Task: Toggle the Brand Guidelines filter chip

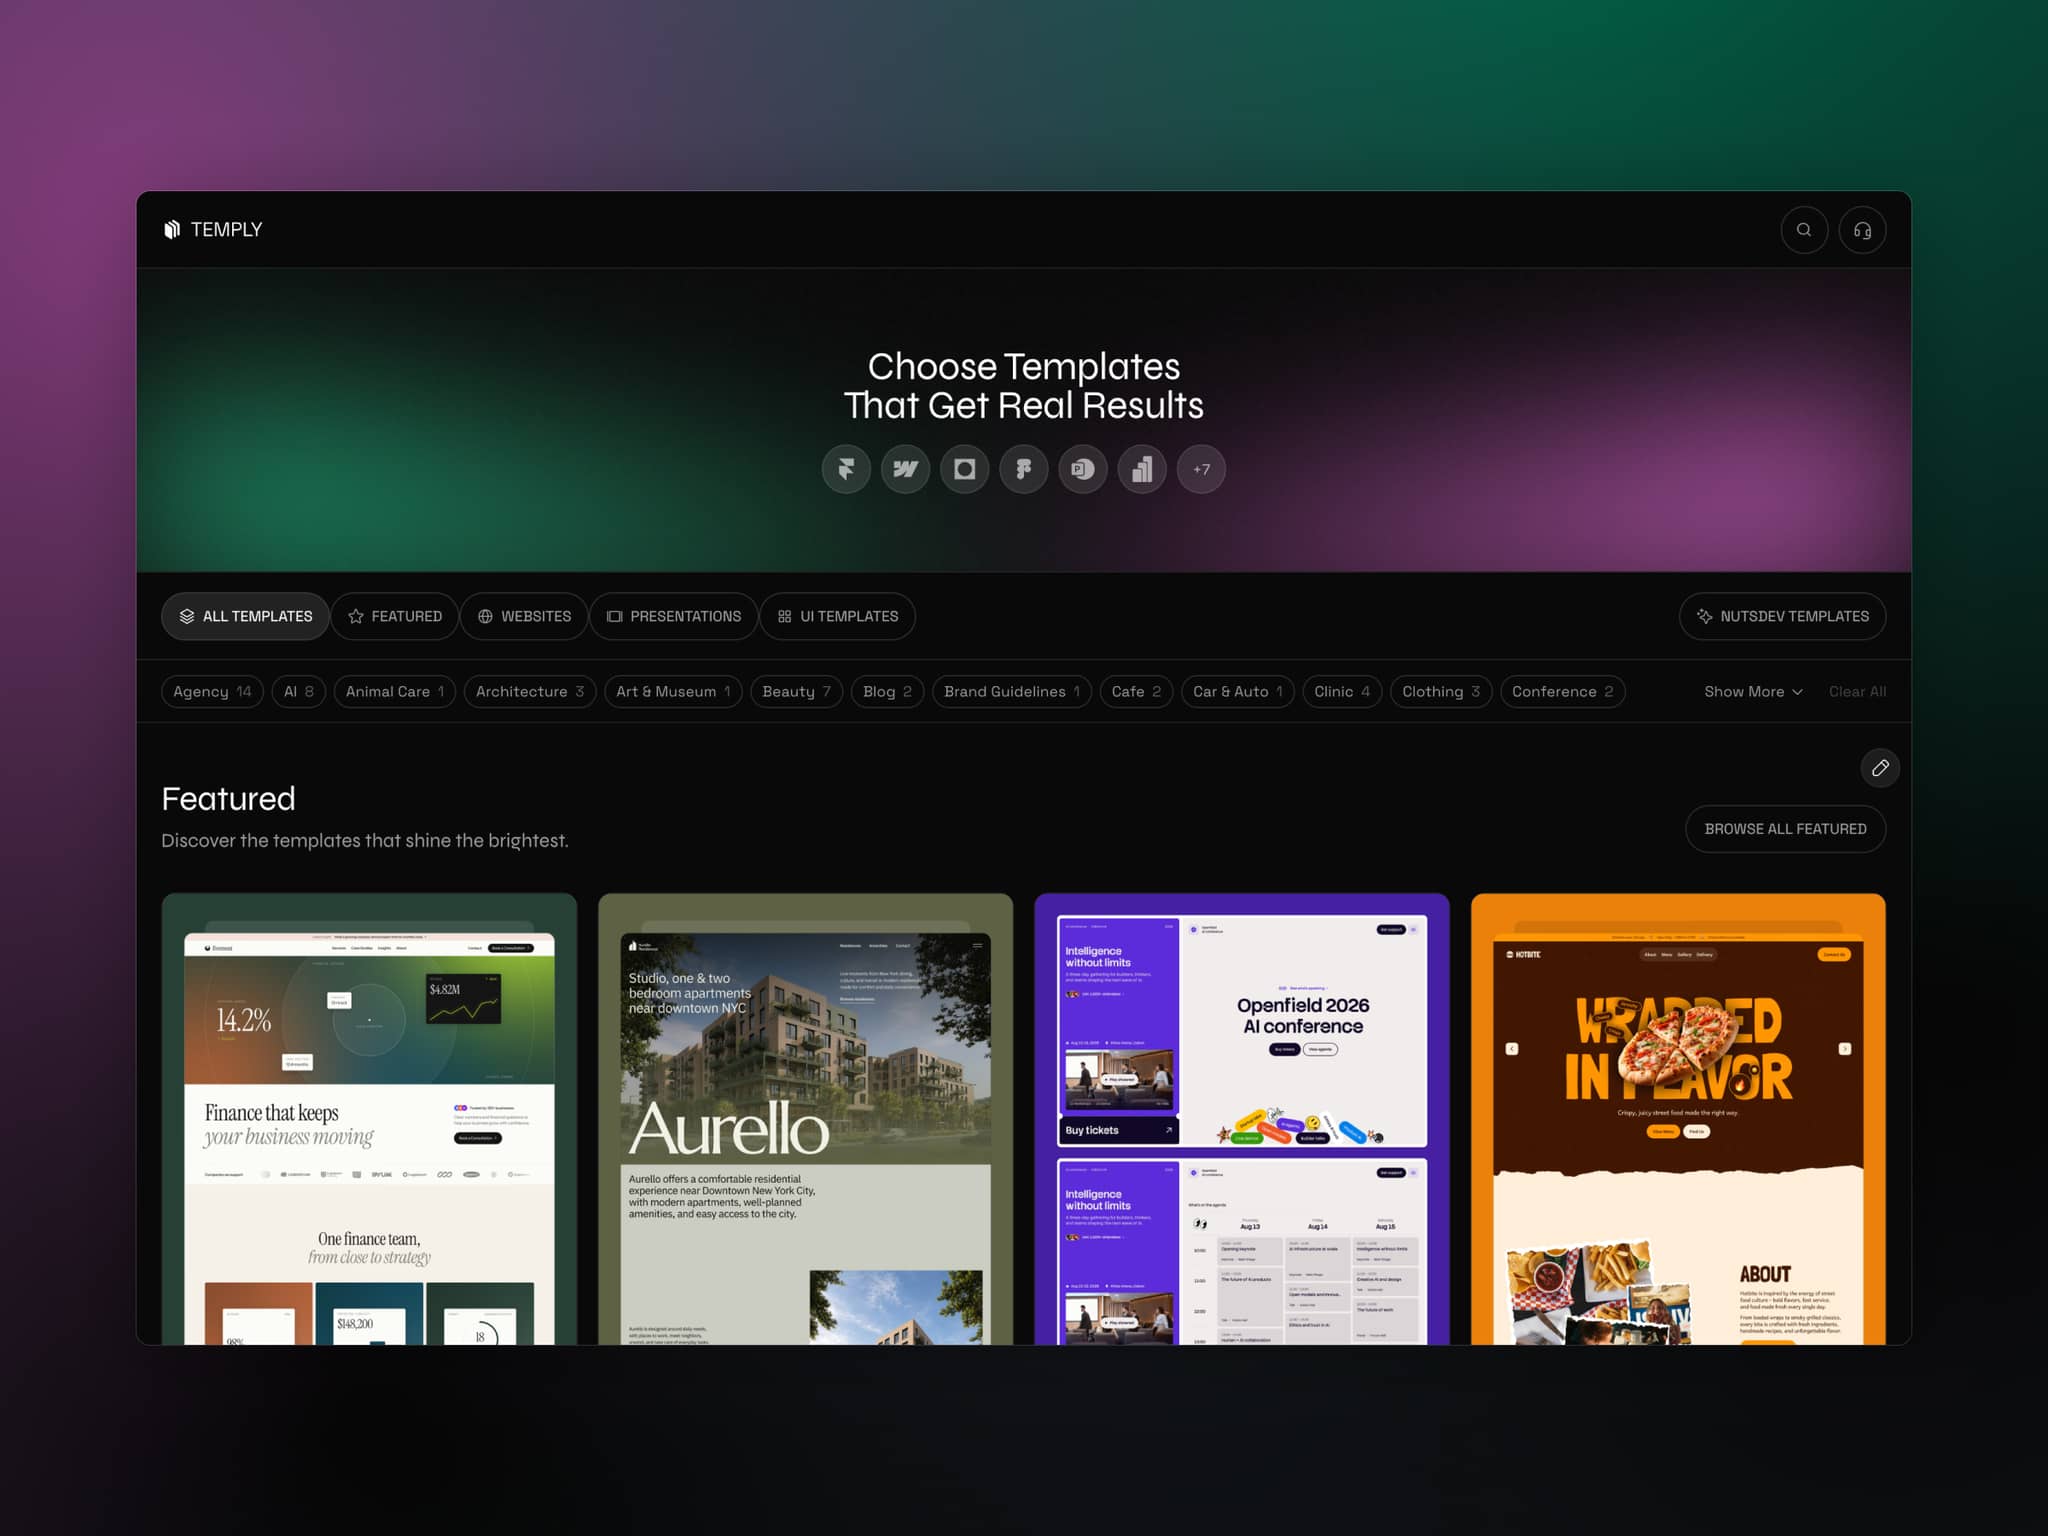Action: (1012, 692)
